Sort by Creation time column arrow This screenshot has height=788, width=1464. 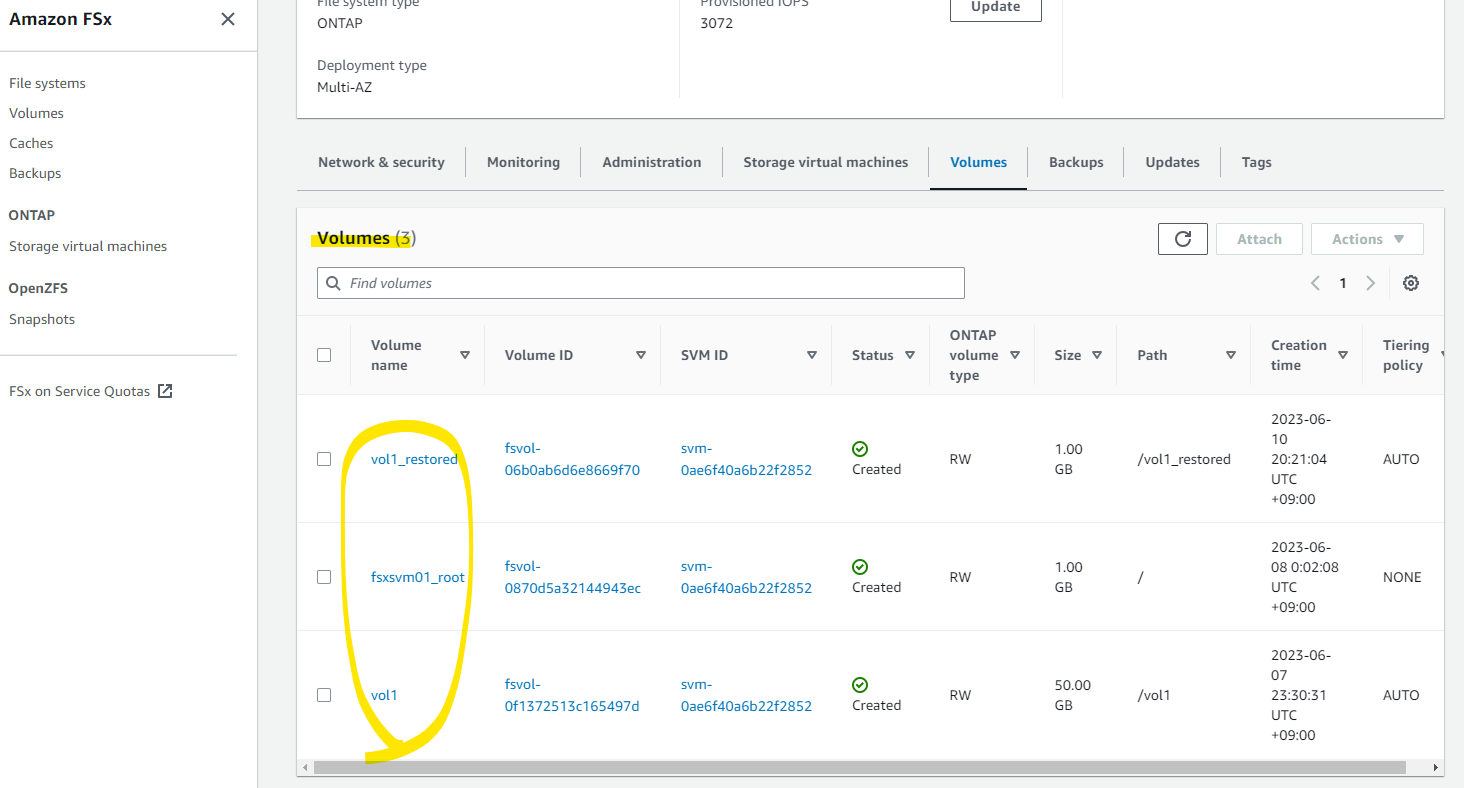point(1343,355)
